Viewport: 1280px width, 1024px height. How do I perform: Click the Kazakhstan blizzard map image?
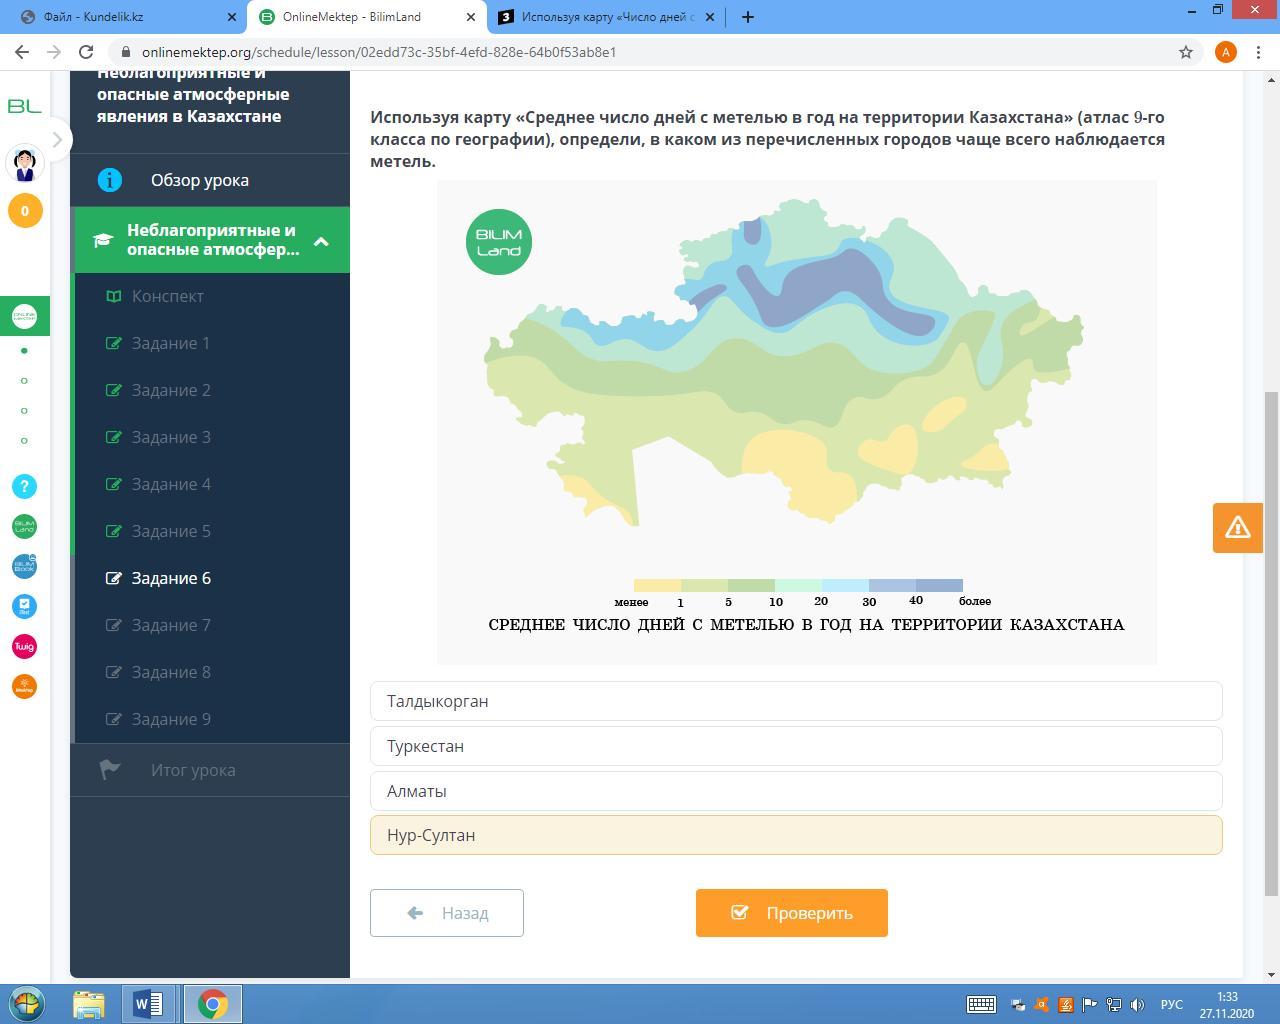(x=795, y=400)
